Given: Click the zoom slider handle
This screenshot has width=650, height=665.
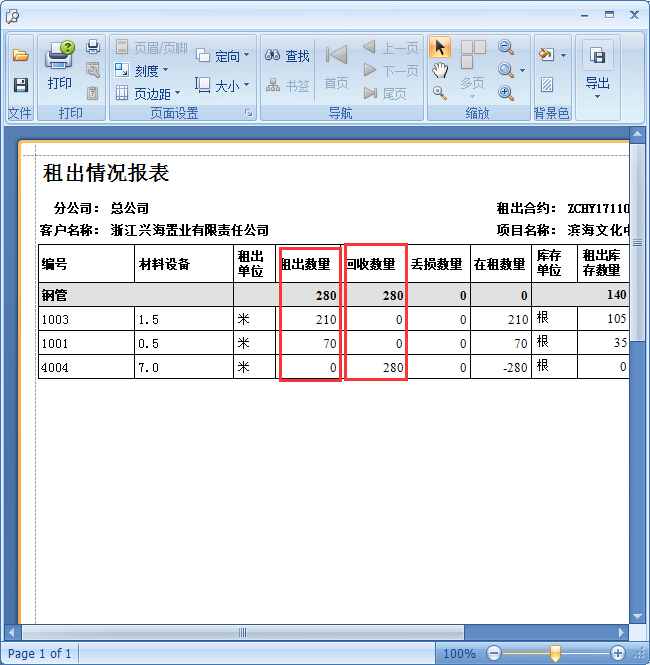Looking at the screenshot, I should [x=555, y=653].
